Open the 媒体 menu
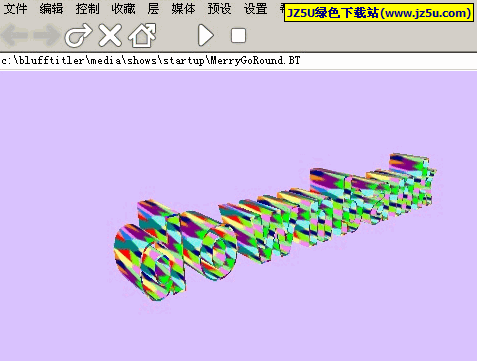Screen dimensions: 477x361 (x=183, y=9)
